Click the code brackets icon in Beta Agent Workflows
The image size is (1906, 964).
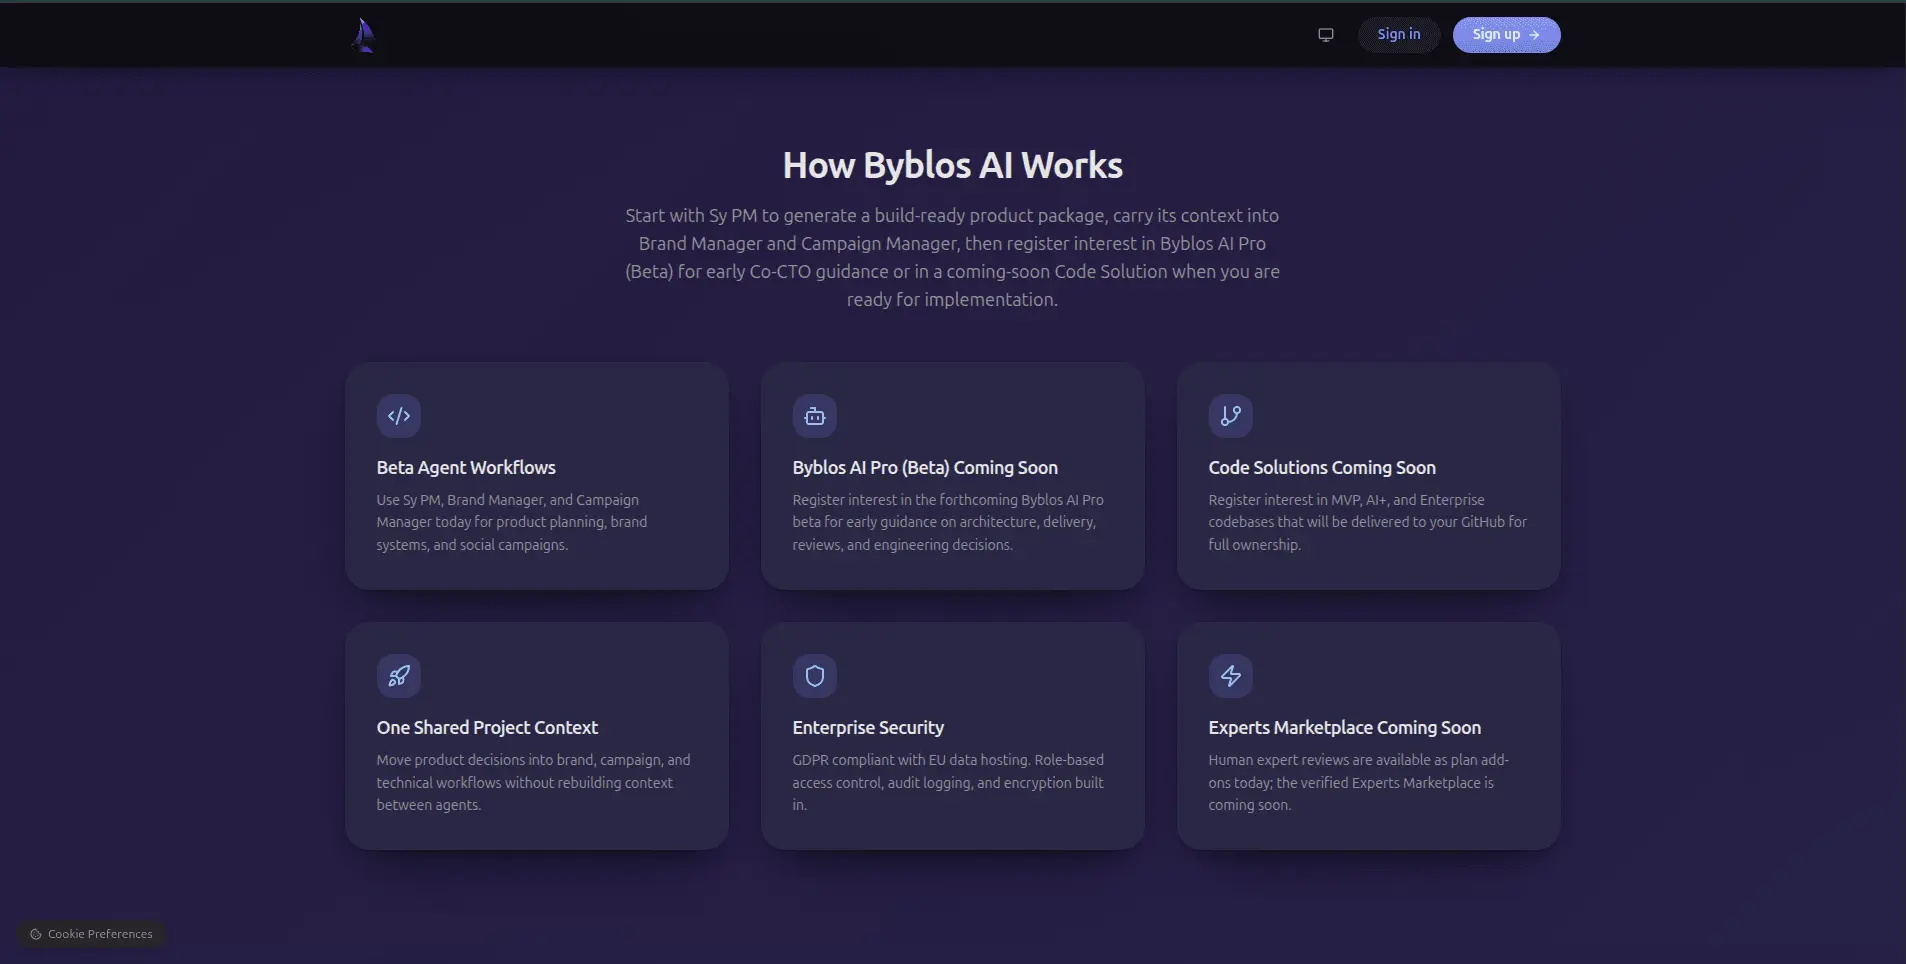click(399, 416)
